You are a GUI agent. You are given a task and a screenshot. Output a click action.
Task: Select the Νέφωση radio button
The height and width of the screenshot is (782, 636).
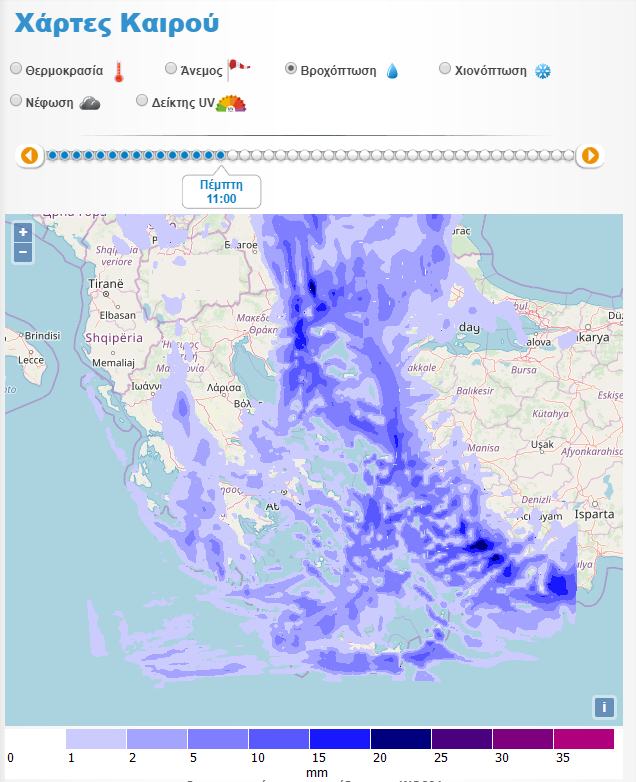[x=16, y=100]
